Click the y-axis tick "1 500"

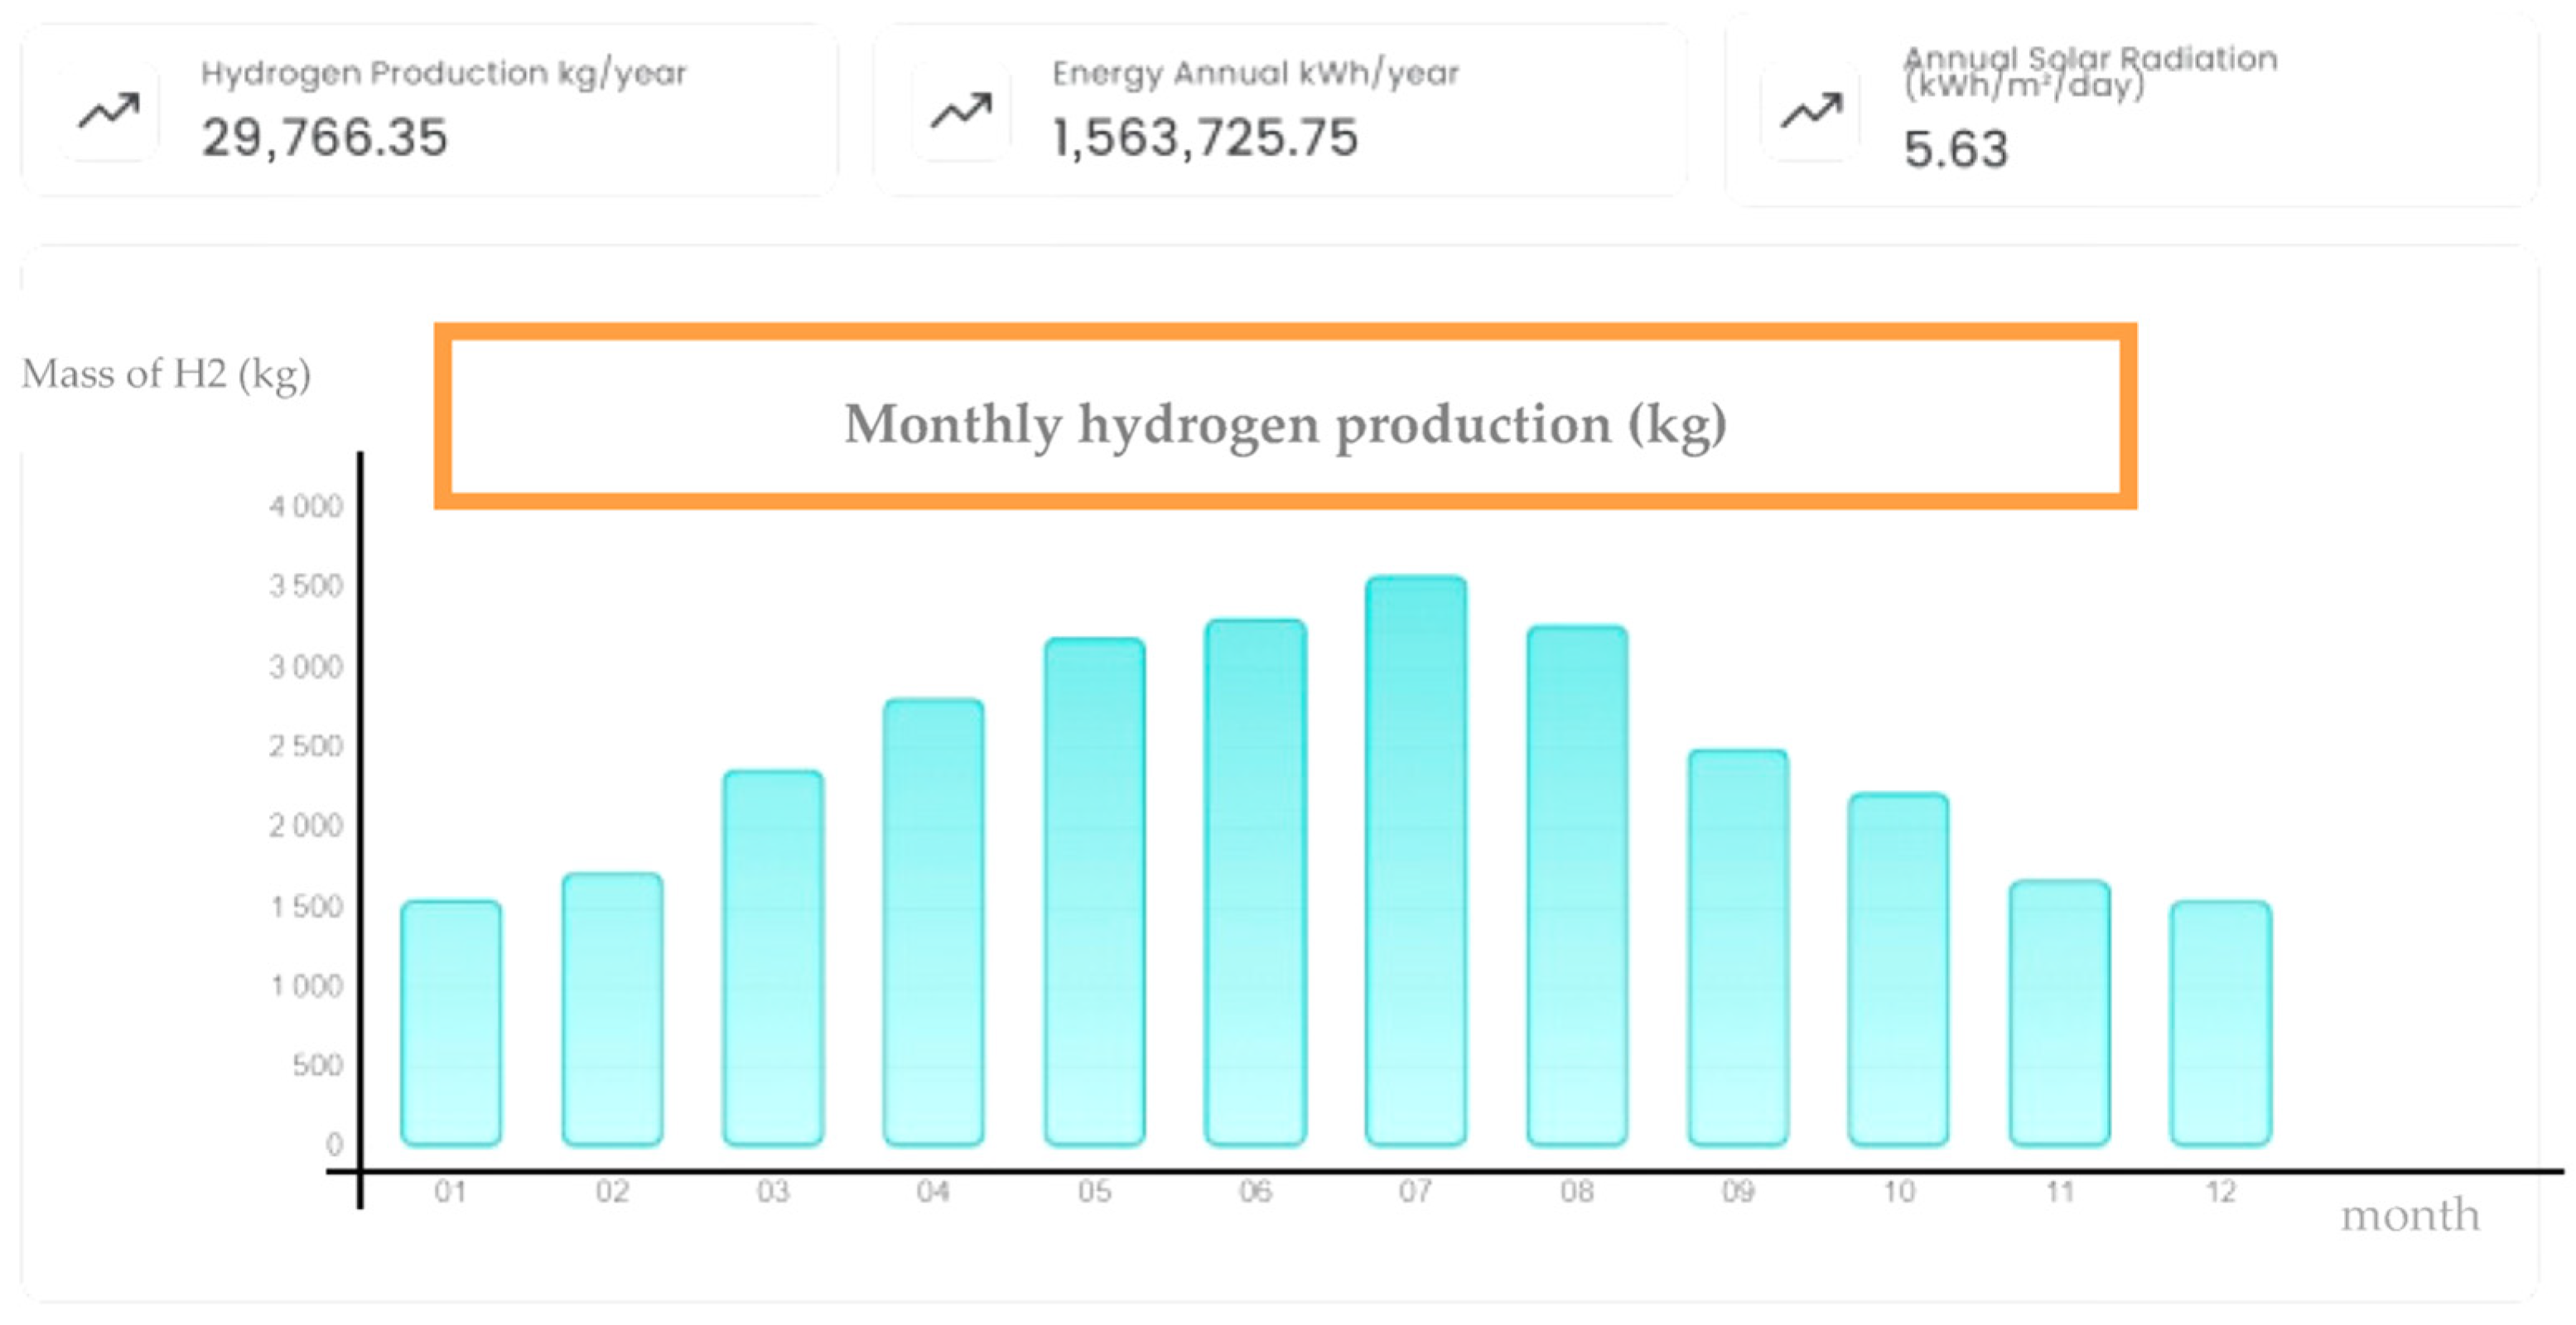[306, 907]
